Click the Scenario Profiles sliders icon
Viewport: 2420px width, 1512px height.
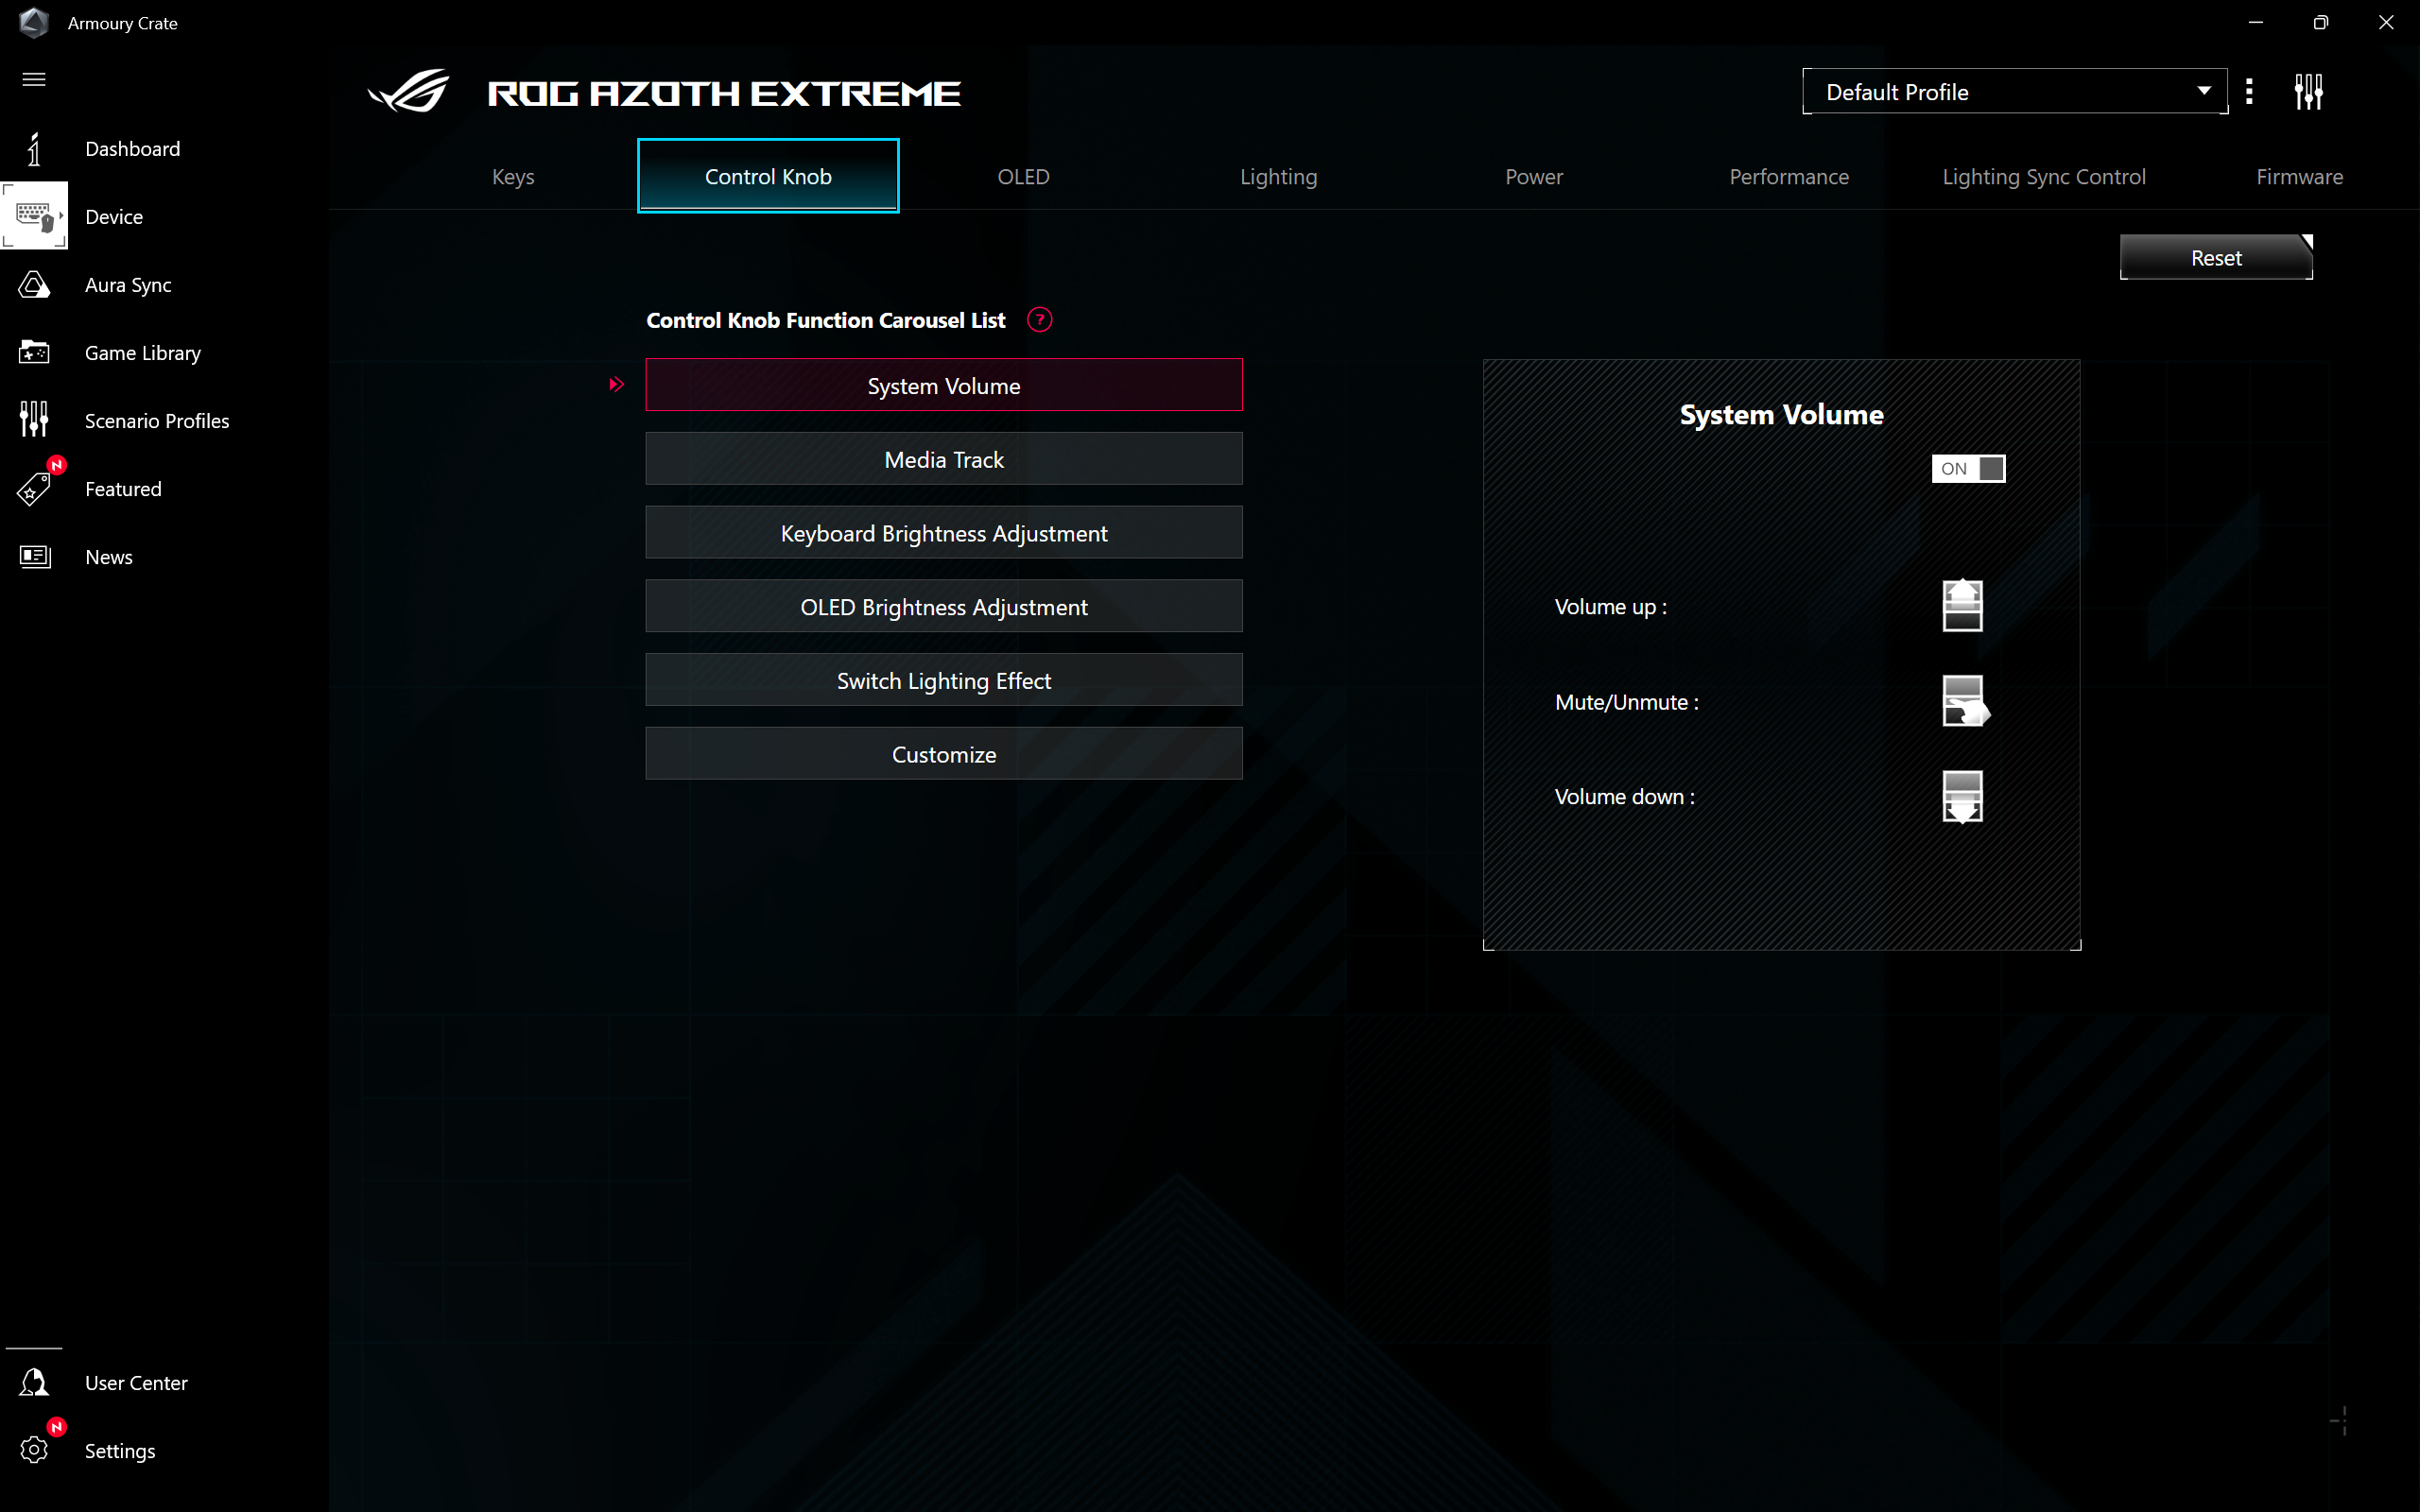tap(34, 420)
